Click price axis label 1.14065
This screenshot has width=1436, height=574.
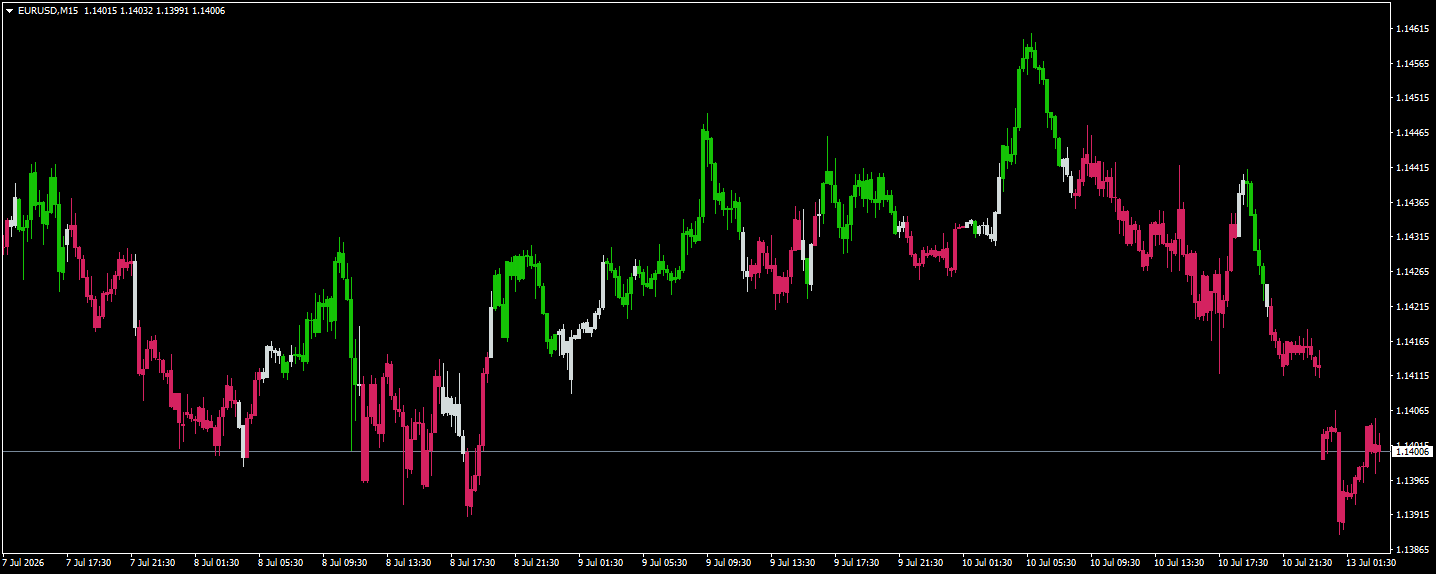(x=1411, y=411)
